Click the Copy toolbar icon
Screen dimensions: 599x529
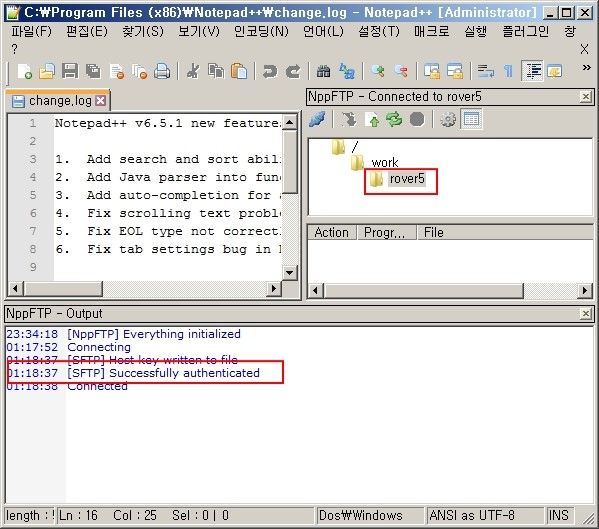pyautogui.click(x=216, y=71)
